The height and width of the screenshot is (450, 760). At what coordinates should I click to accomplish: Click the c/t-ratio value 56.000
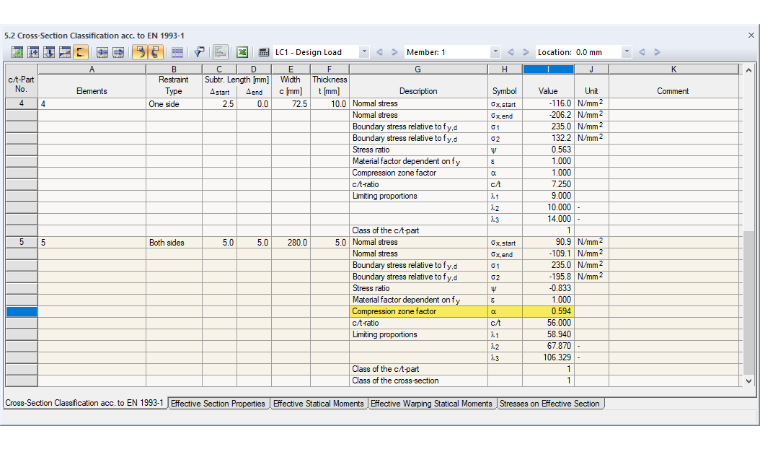click(548, 323)
